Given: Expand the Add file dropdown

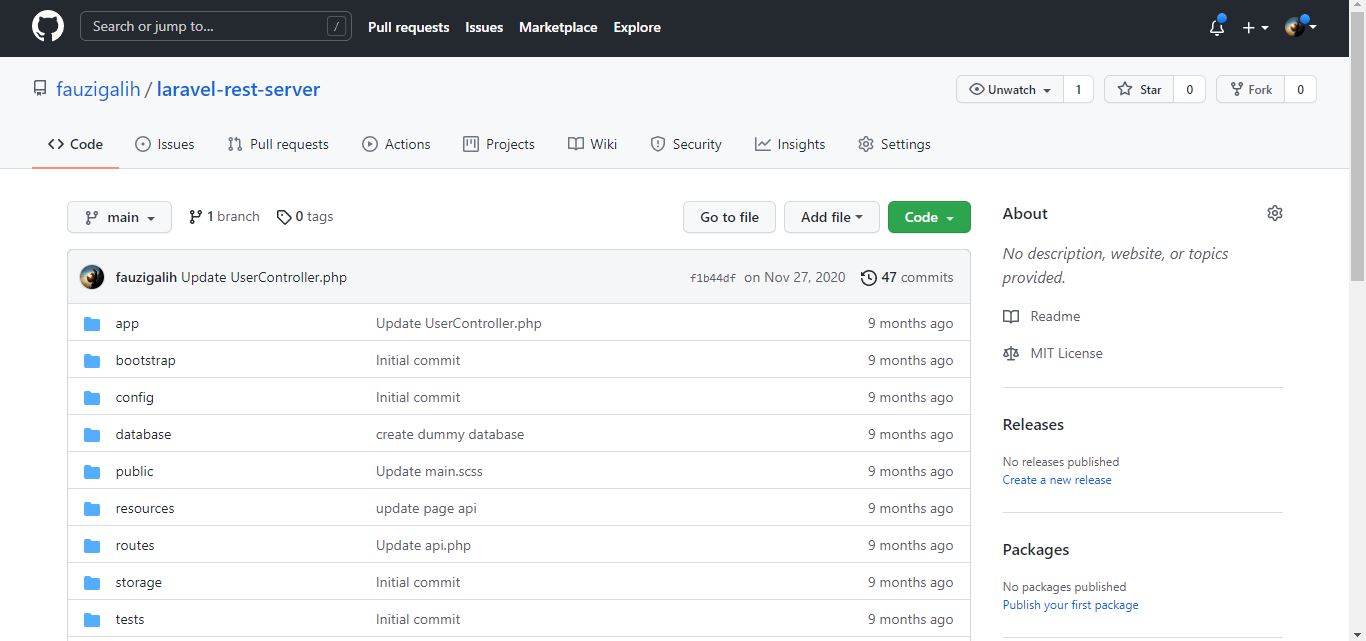Looking at the screenshot, I should 832,217.
